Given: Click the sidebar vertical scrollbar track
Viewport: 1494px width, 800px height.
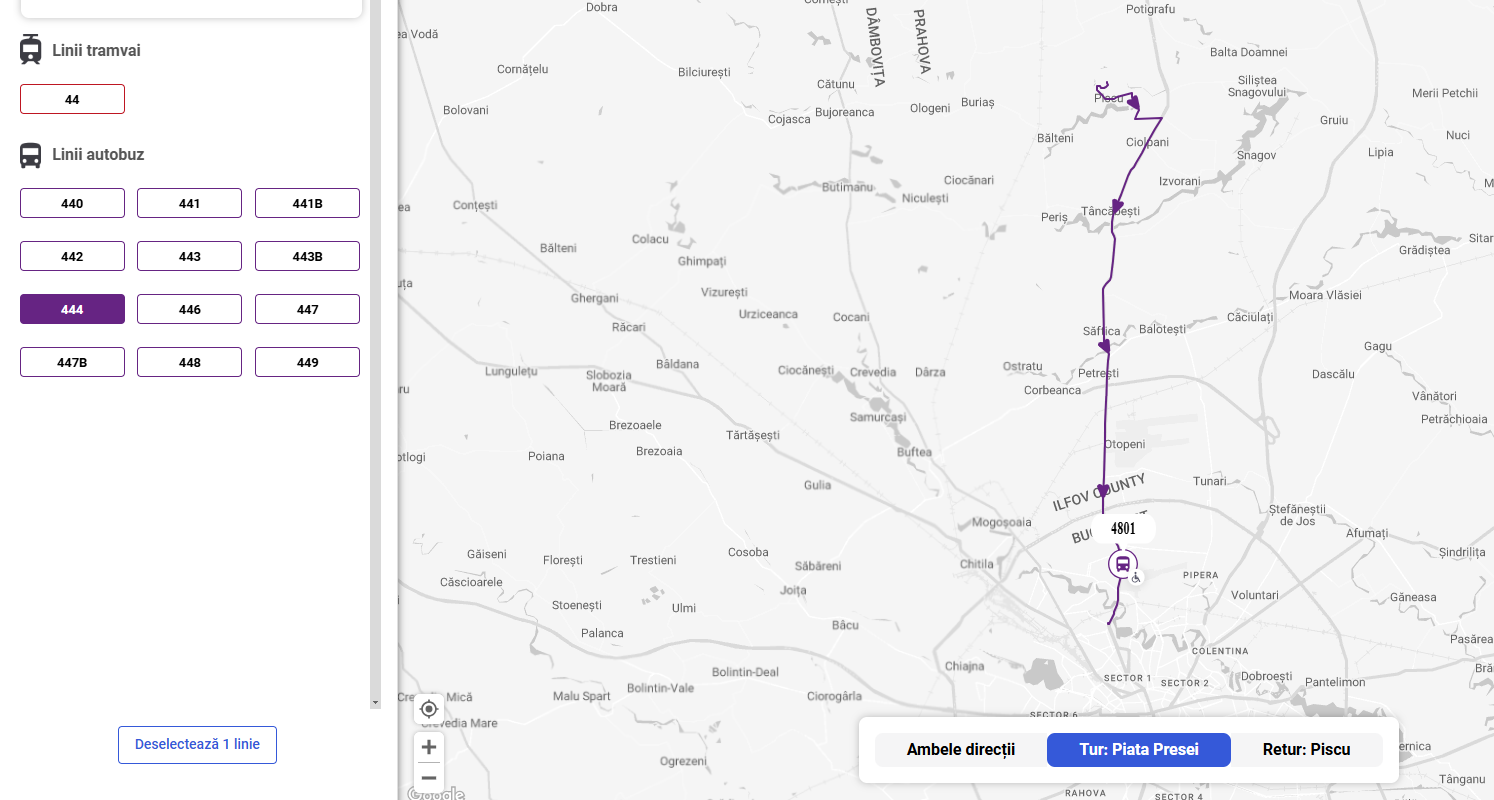Looking at the screenshot, I should [376, 350].
